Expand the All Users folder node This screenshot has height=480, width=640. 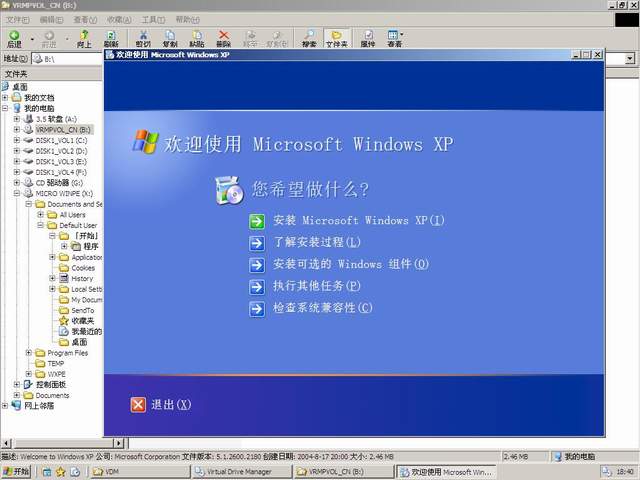(x=40, y=214)
